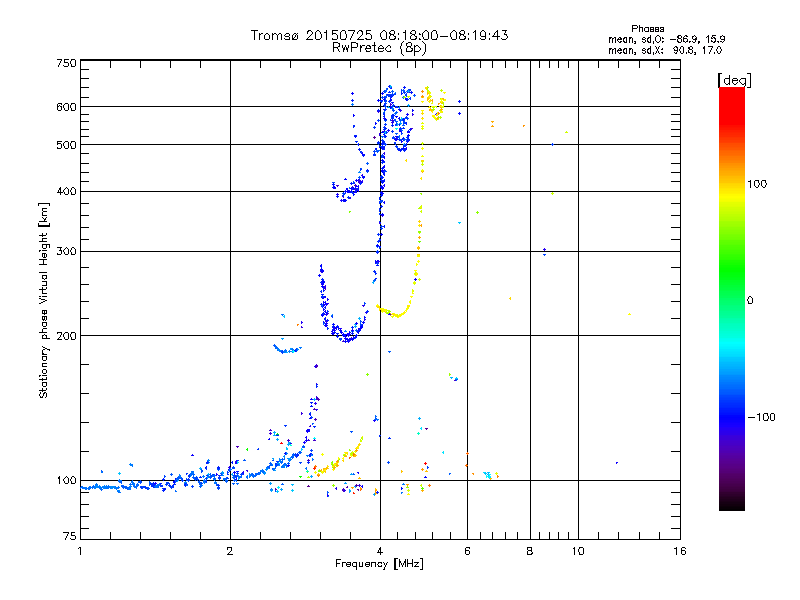Click the y-axis label '400'
800x600 pixels.
[x=66, y=191]
